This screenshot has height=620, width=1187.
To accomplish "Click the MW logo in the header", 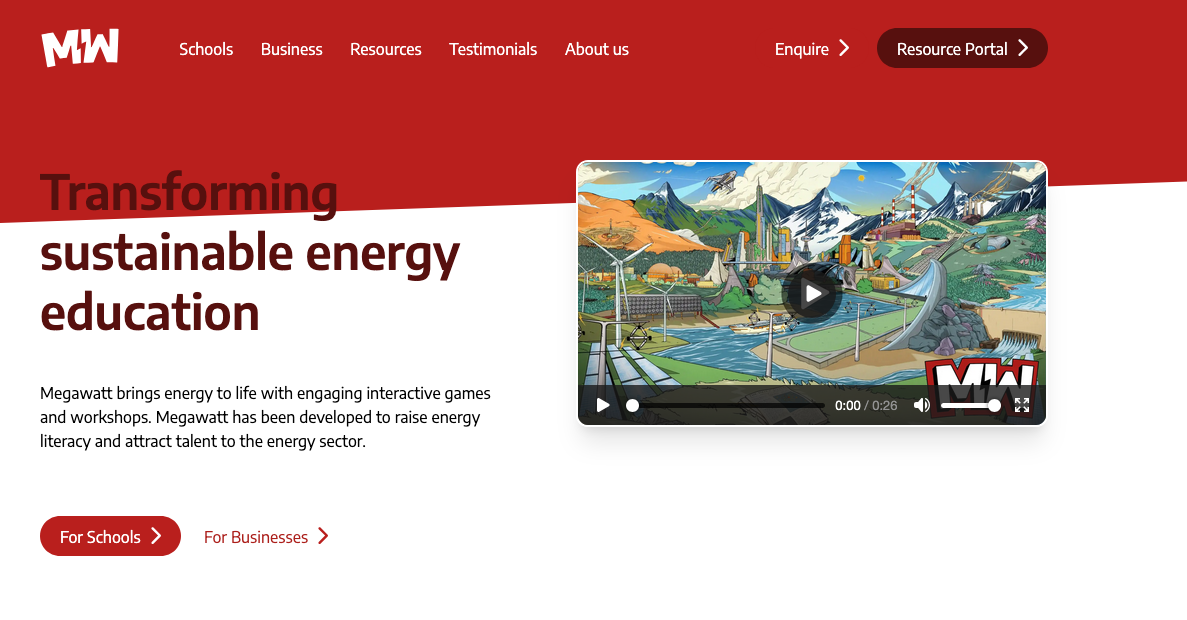I will [80, 48].
